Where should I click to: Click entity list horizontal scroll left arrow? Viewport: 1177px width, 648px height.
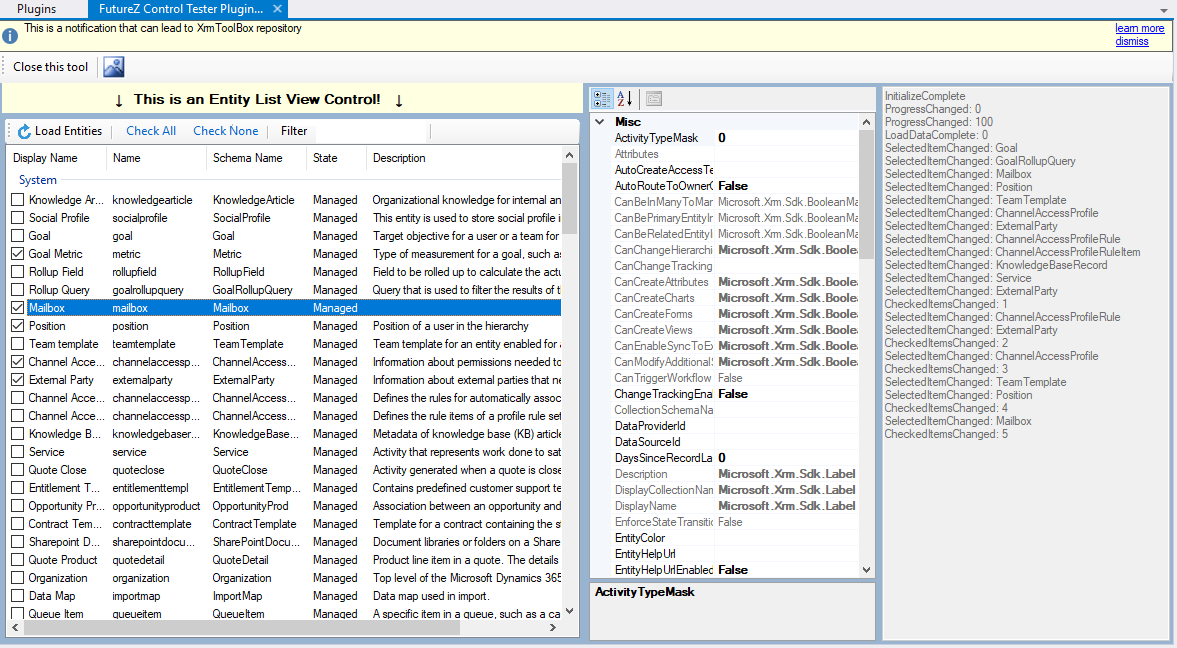click(x=16, y=628)
